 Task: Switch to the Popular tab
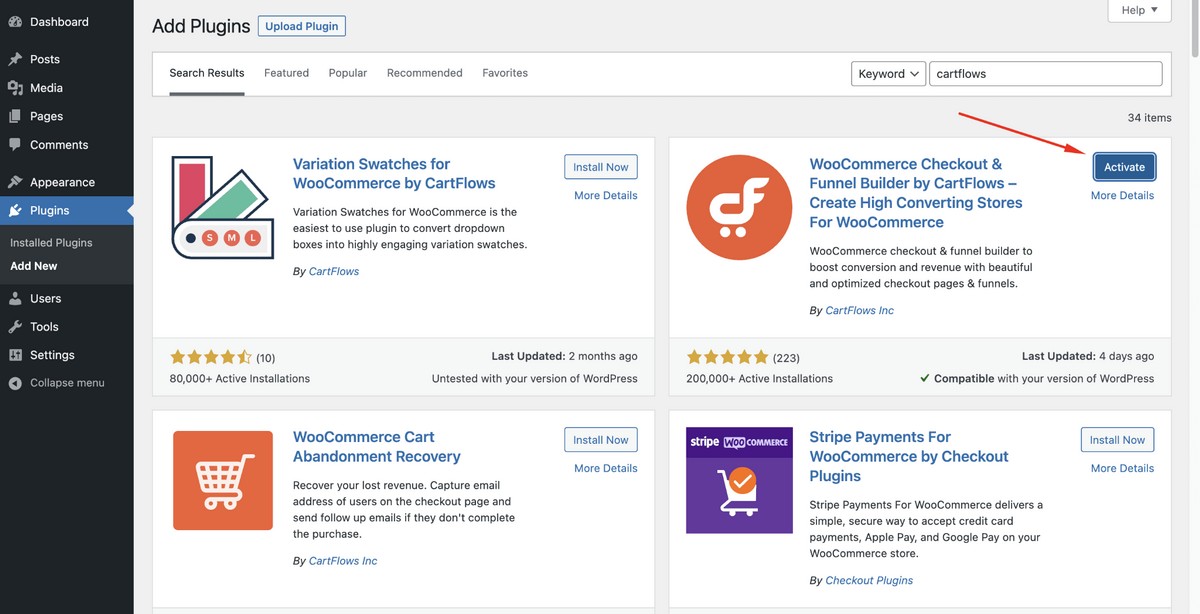pyautogui.click(x=348, y=73)
